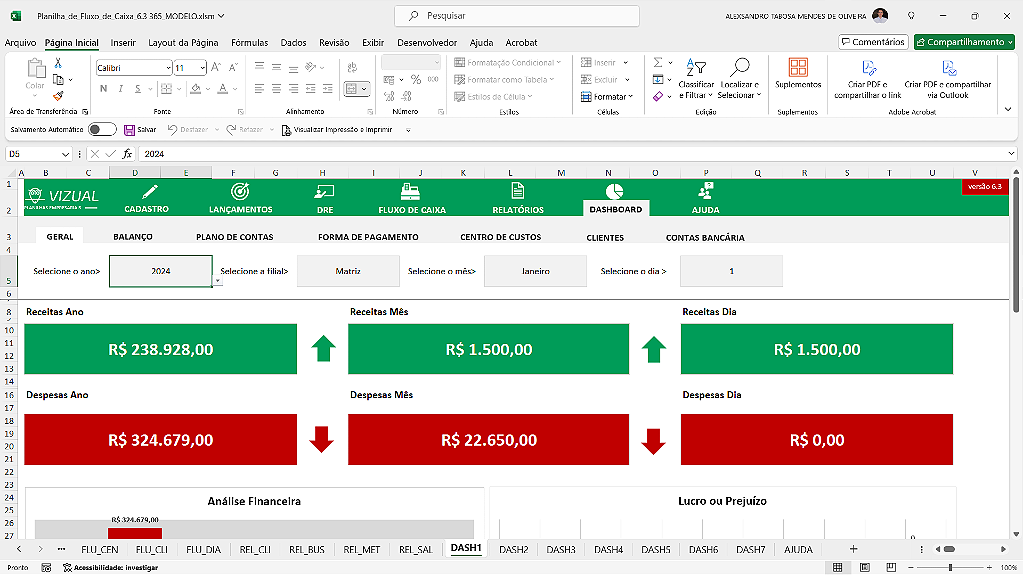Click the Suplementos add-ins icon

coord(797,68)
